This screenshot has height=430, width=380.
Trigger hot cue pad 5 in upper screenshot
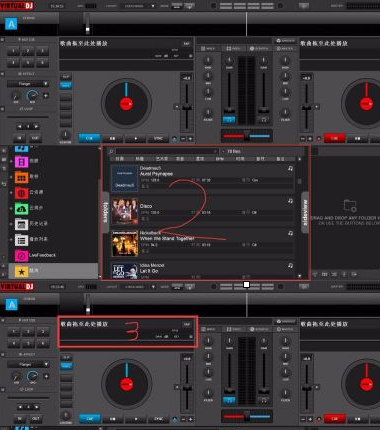pos(28,62)
